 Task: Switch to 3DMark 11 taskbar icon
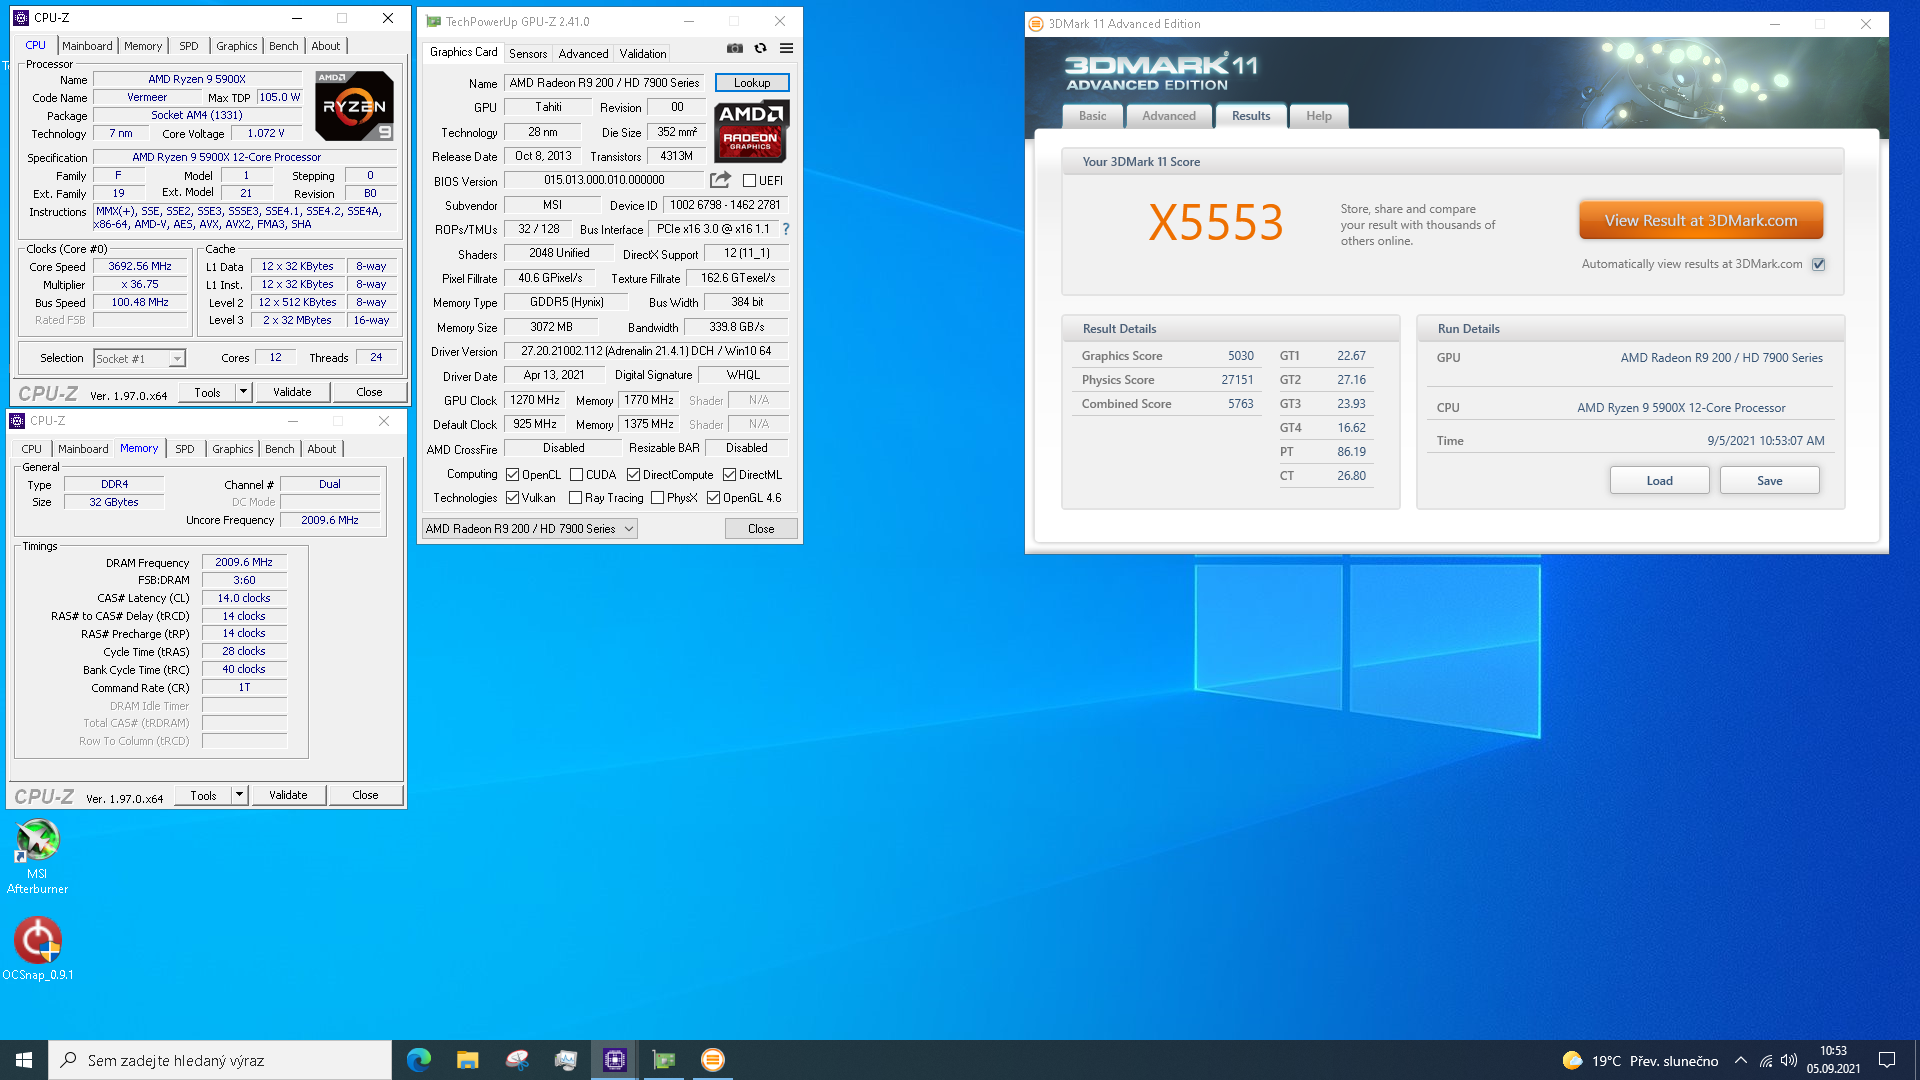pos(713,1060)
